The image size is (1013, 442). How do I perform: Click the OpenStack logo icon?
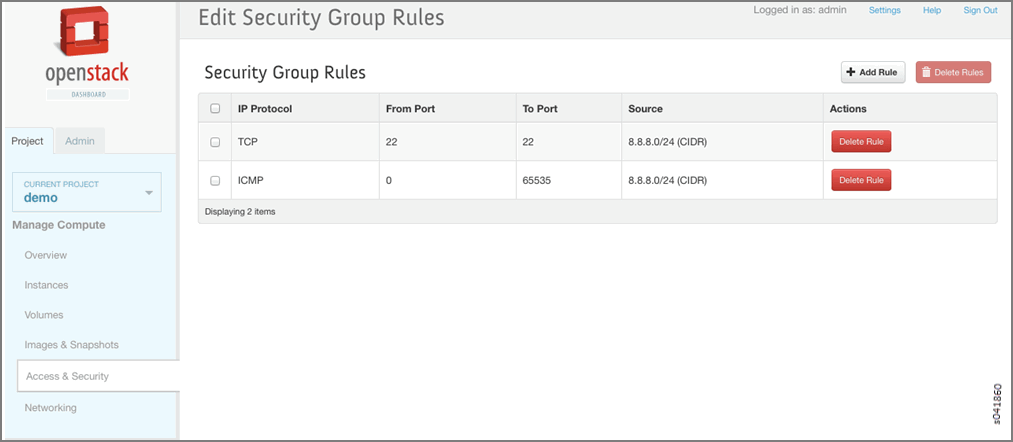click(x=87, y=35)
